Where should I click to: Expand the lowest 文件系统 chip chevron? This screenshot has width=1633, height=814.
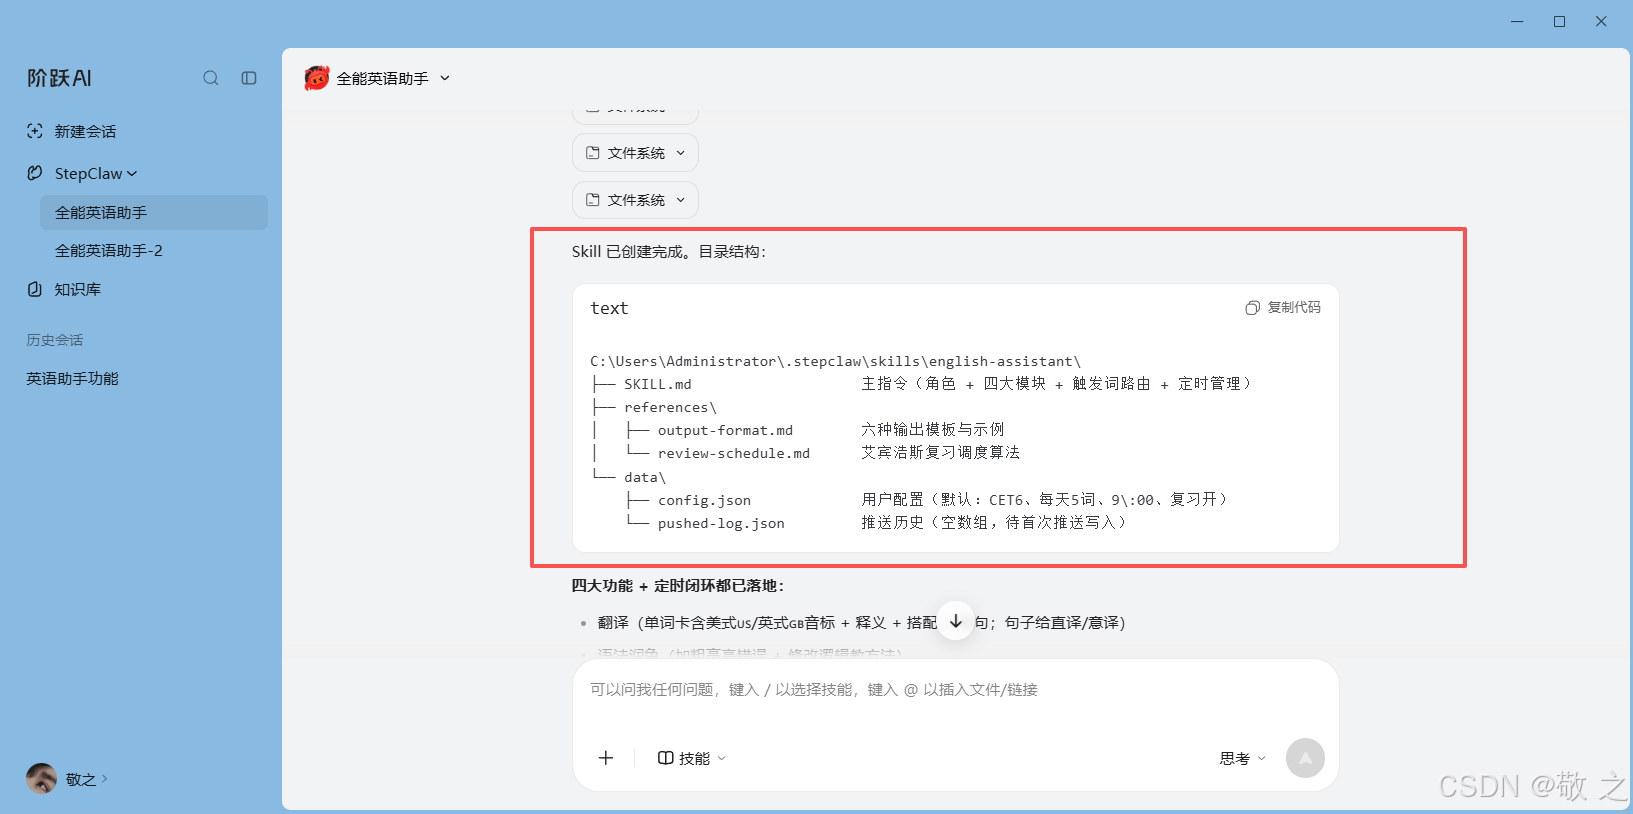[681, 200]
